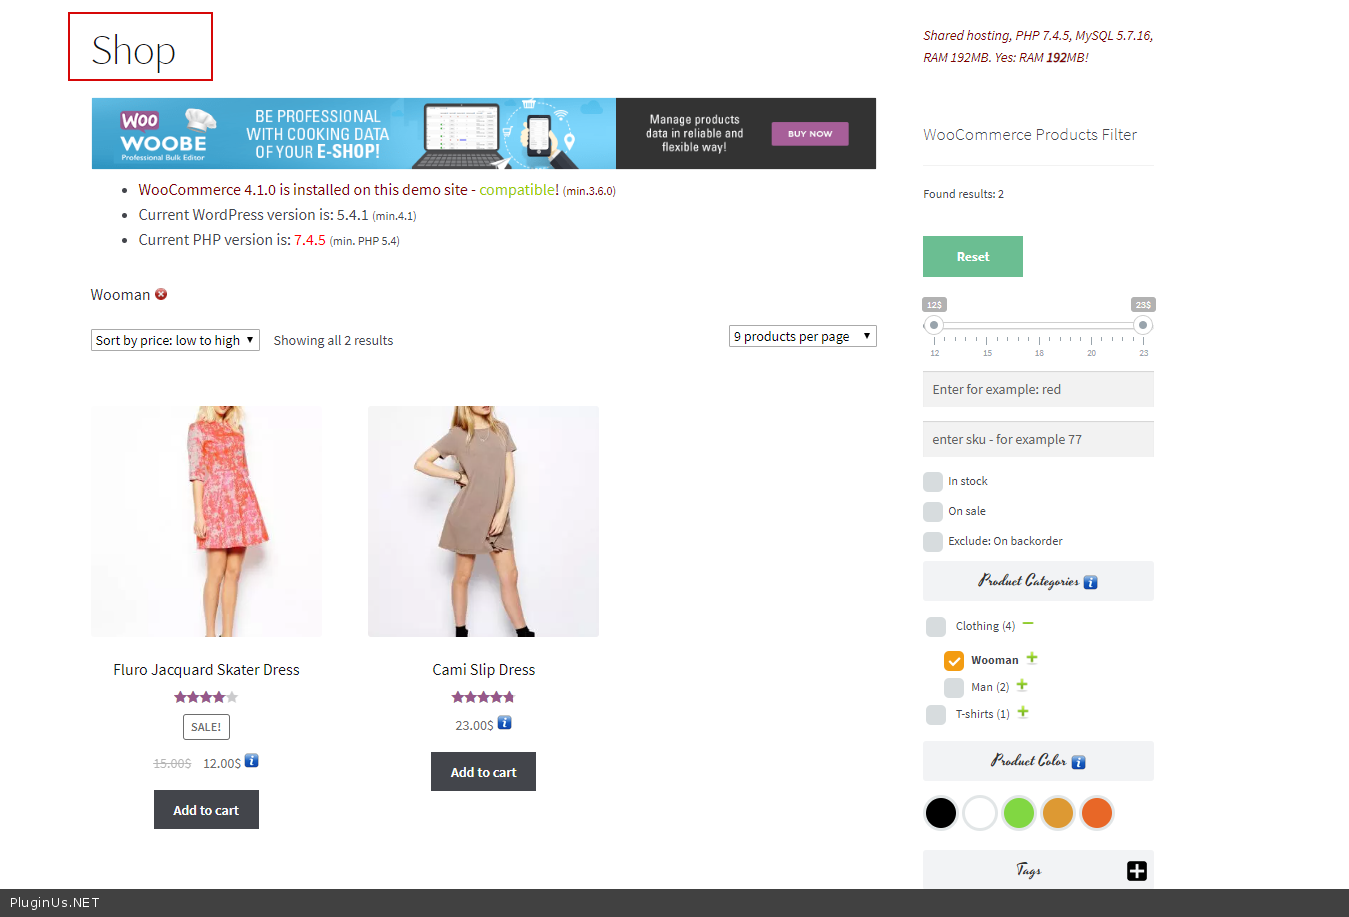Open the Sort by price dropdown

tap(175, 340)
